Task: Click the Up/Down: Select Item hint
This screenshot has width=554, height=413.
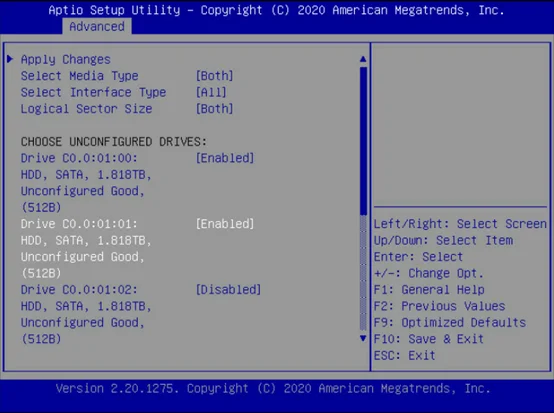Action: pos(443,240)
